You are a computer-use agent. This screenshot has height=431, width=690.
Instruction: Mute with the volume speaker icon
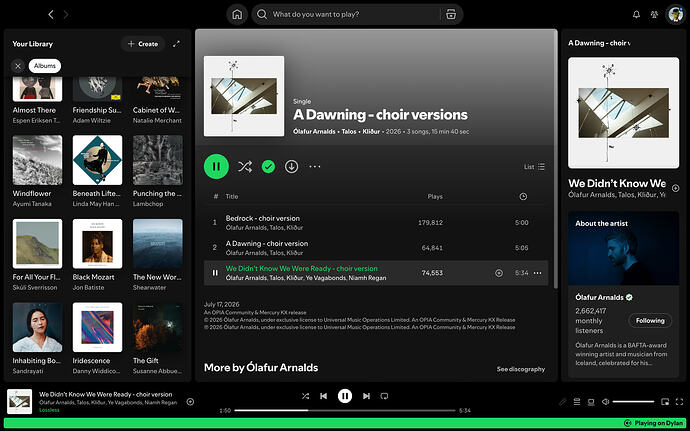pos(606,402)
